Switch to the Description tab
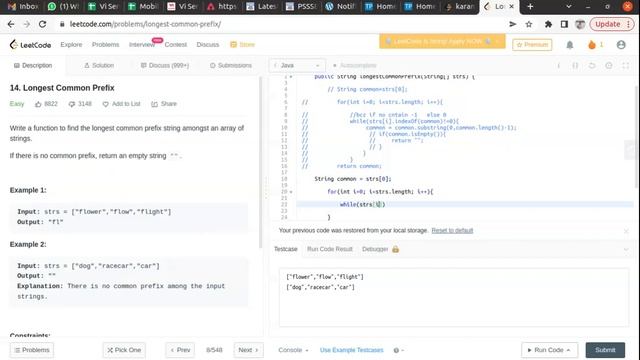640x360 pixels. point(33,65)
